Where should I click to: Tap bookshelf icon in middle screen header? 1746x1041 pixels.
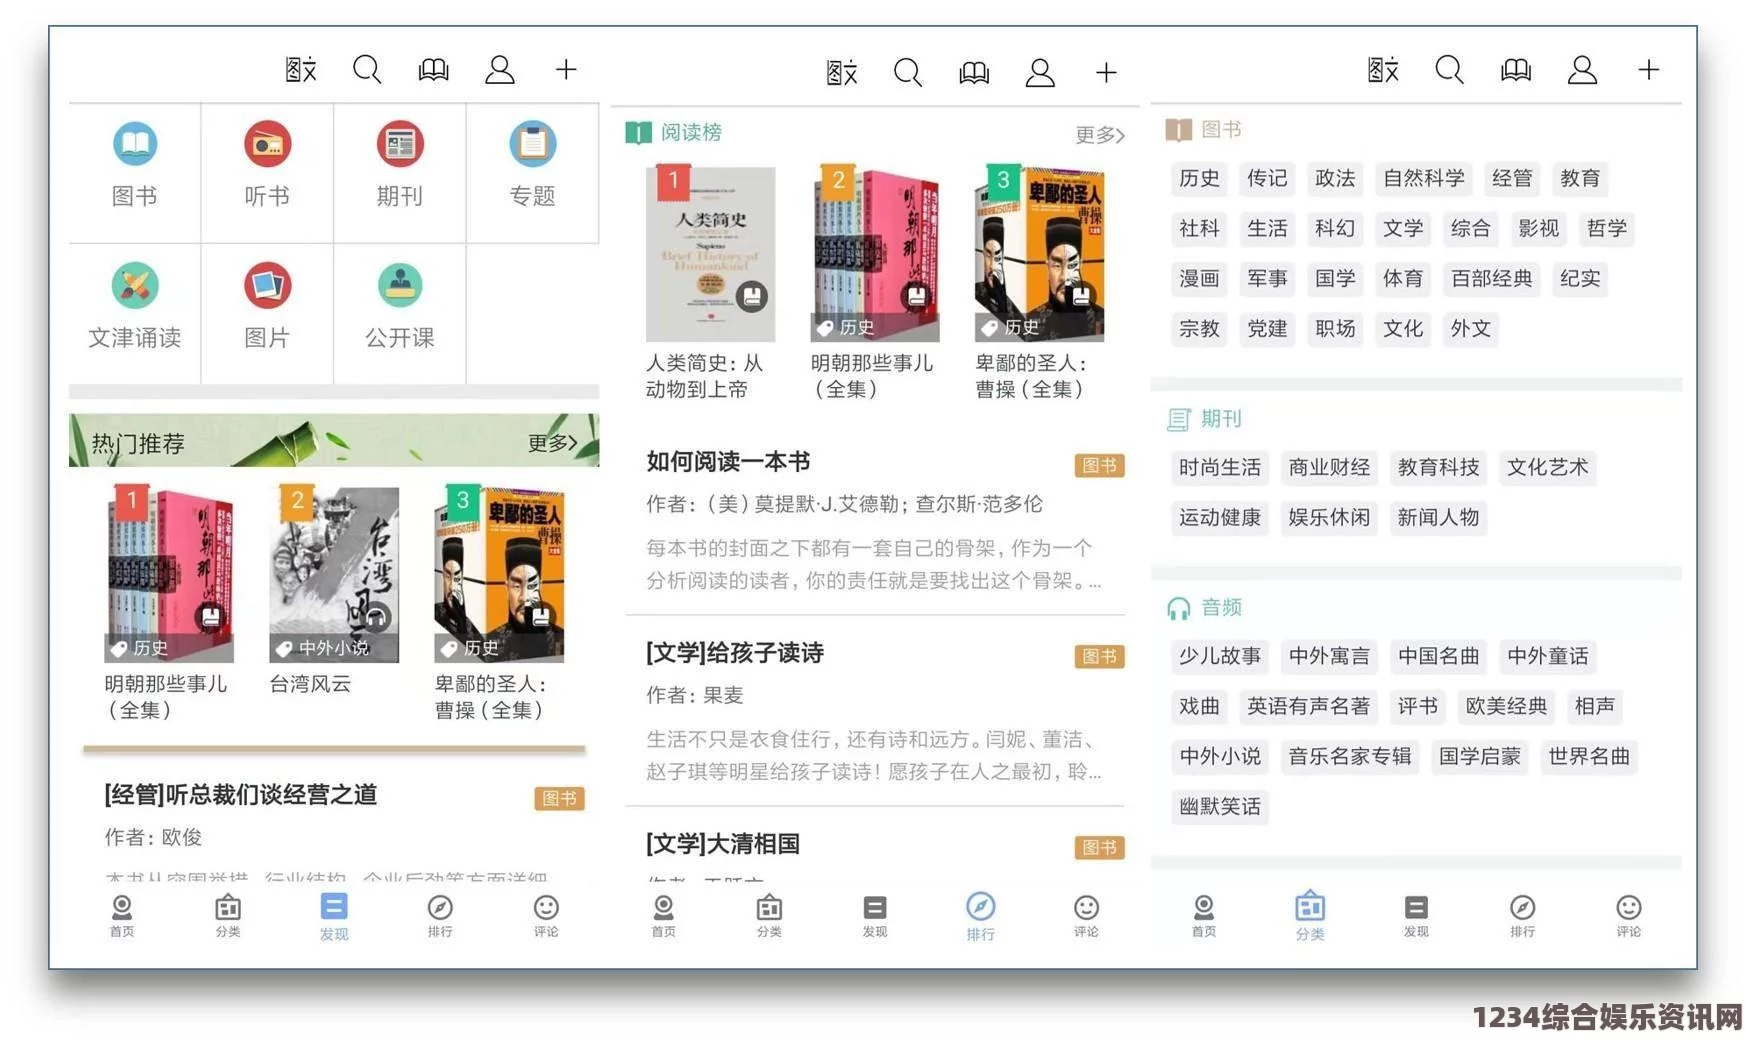point(974,73)
